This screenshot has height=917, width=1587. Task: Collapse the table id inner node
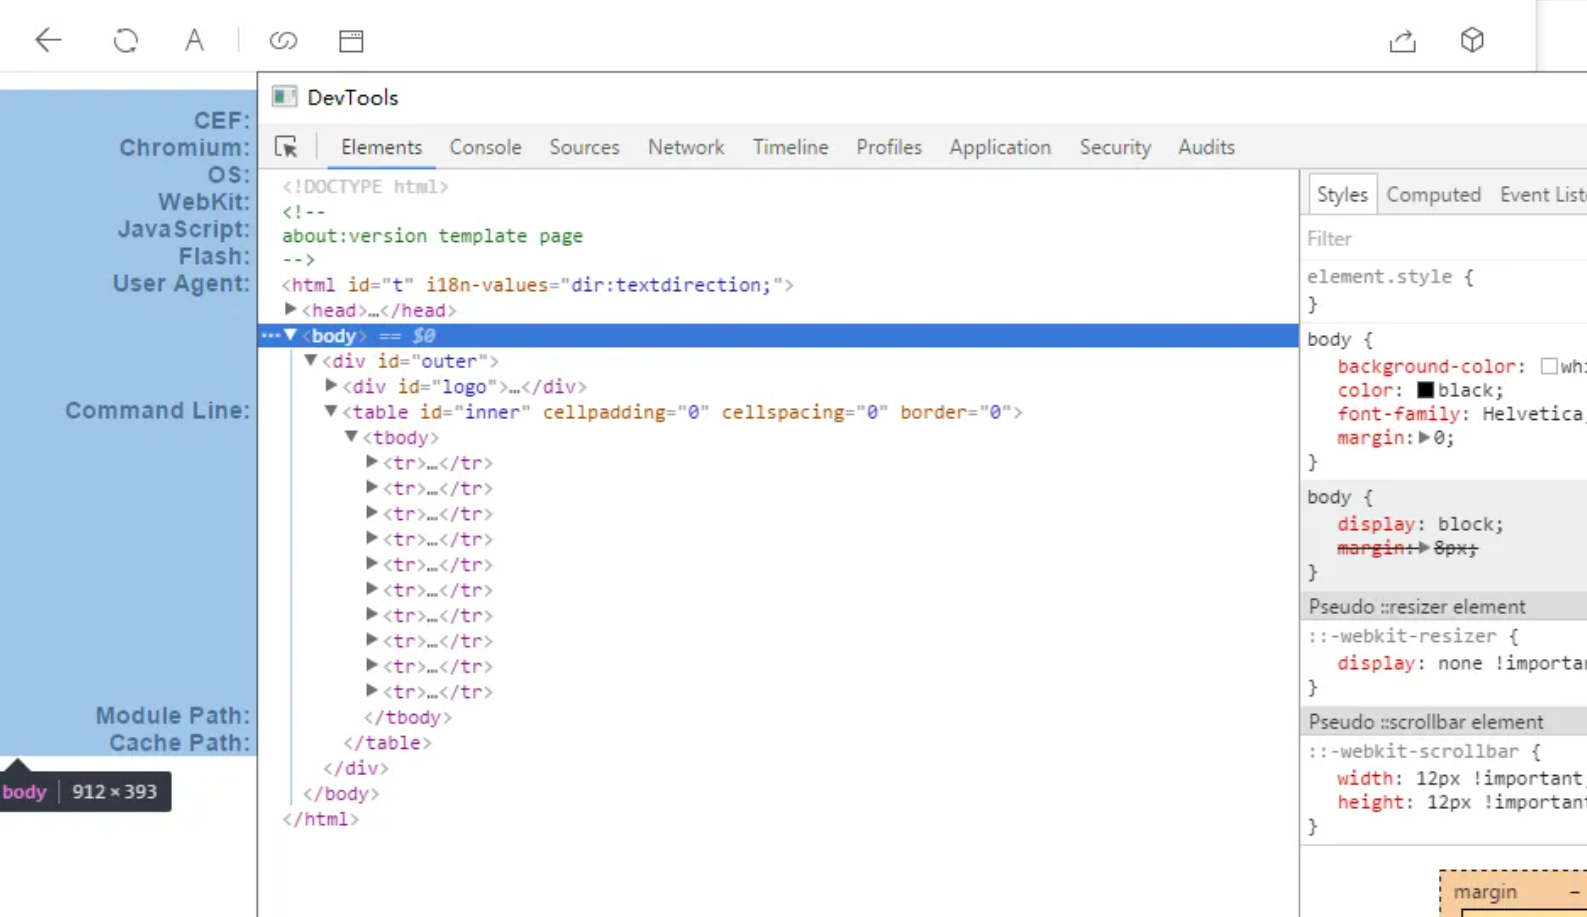pyautogui.click(x=331, y=411)
